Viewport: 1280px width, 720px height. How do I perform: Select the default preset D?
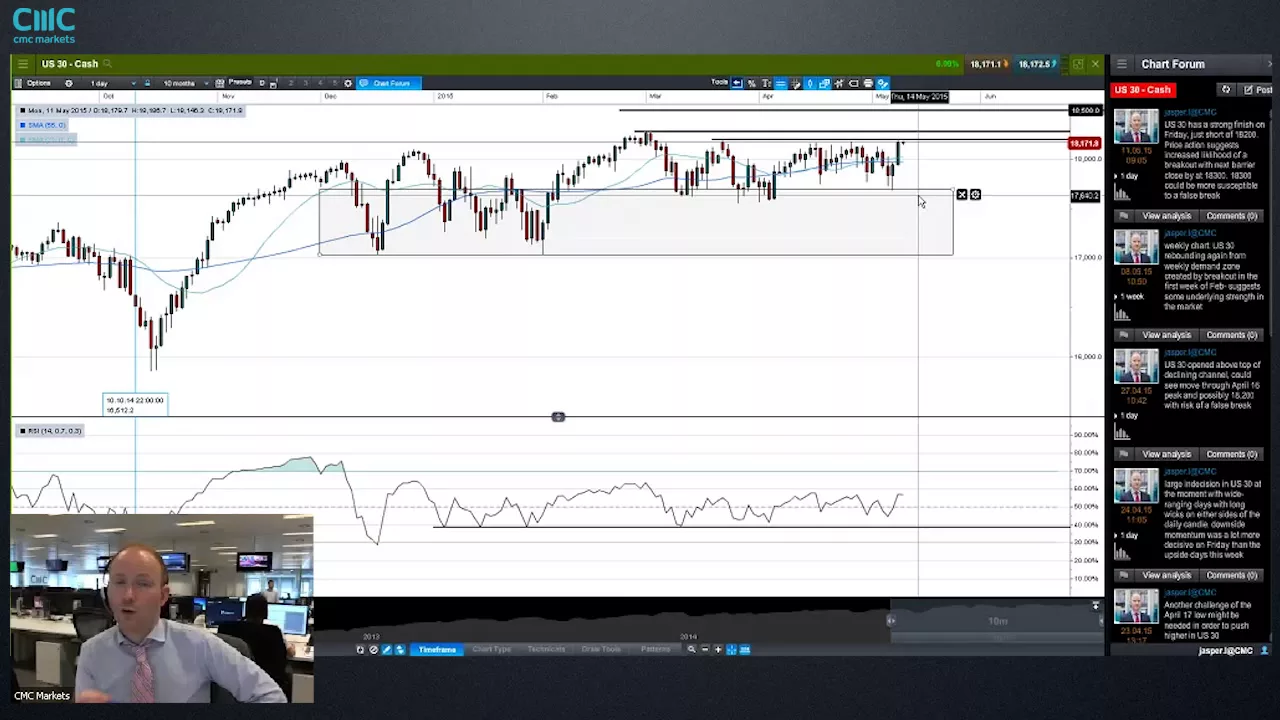pos(262,83)
